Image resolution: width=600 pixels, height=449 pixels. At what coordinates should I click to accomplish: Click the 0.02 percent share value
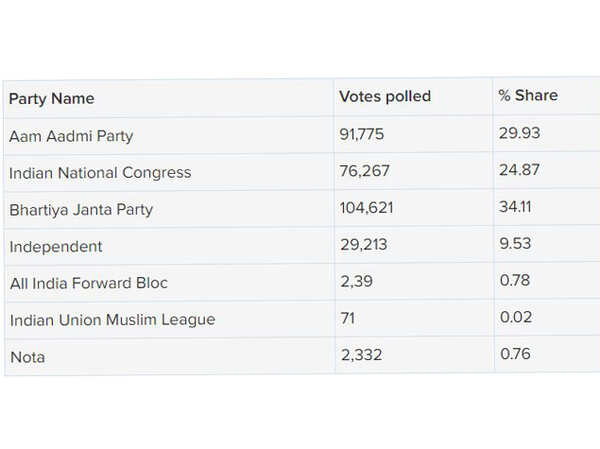[x=515, y=318]
